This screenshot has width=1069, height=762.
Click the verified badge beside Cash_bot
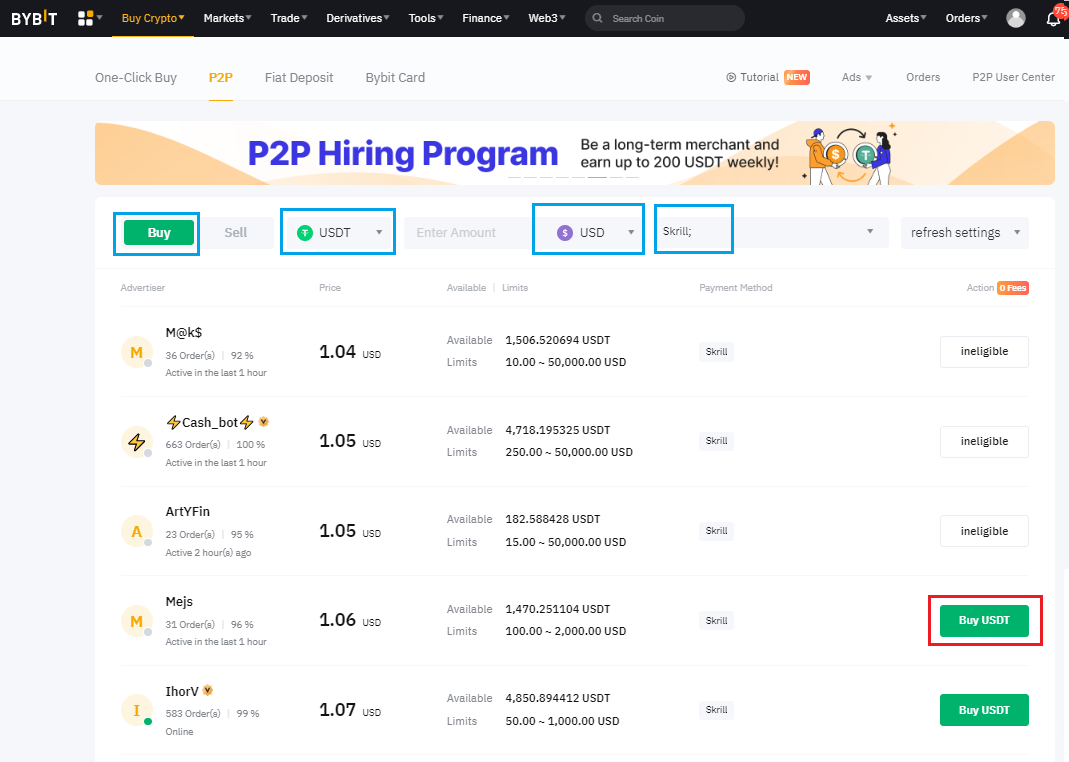tap(264, 422)
